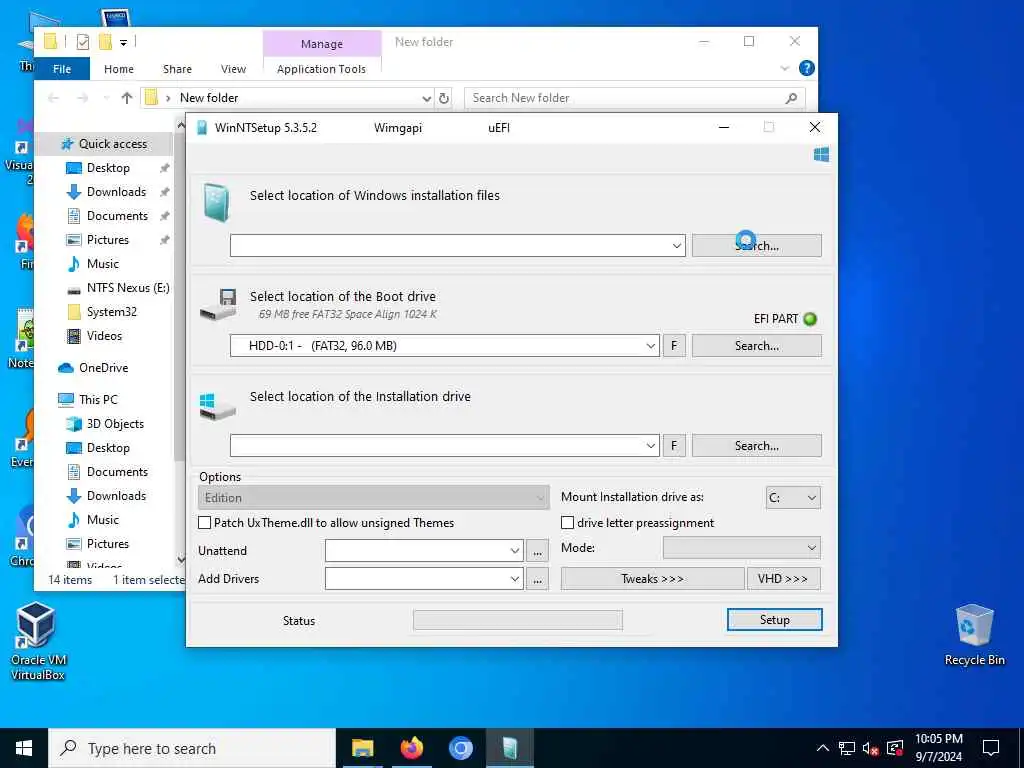Click the WinNTSetup title bar app icon
Image resolution: width=1024 pixels, height=768 pixels.
(x=202, y=127)
